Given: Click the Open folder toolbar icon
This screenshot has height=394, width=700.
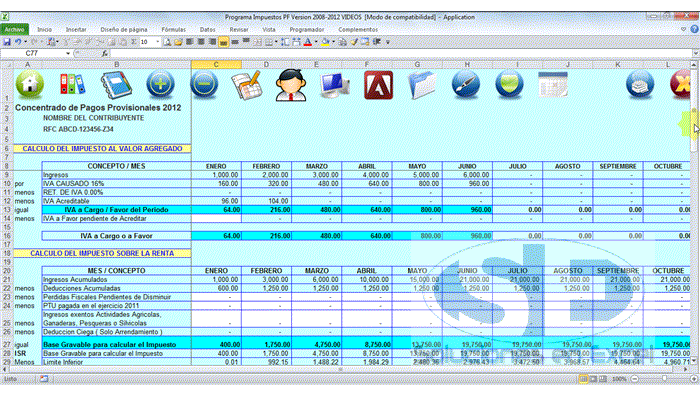Looking at the screenshot, I should click(178, 42).
